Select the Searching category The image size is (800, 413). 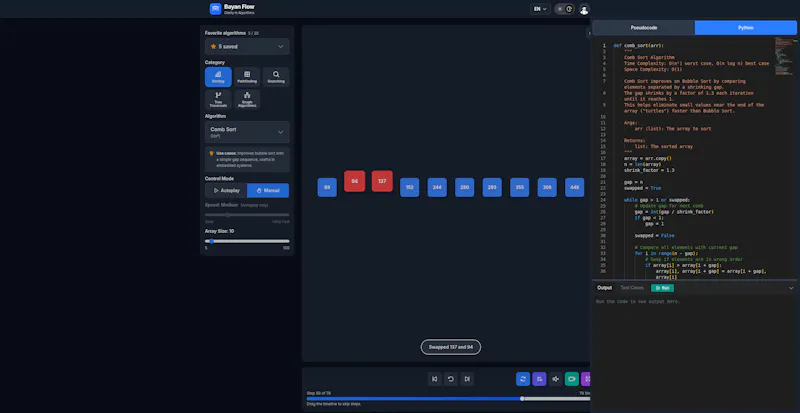tap(276, 77)
